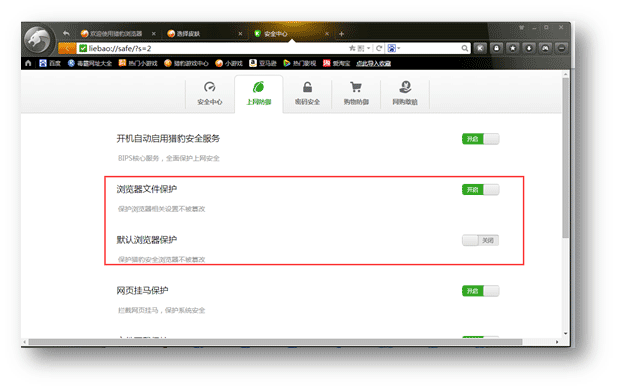Click the vertical scrollbar thumb

[x=565, y=158]
